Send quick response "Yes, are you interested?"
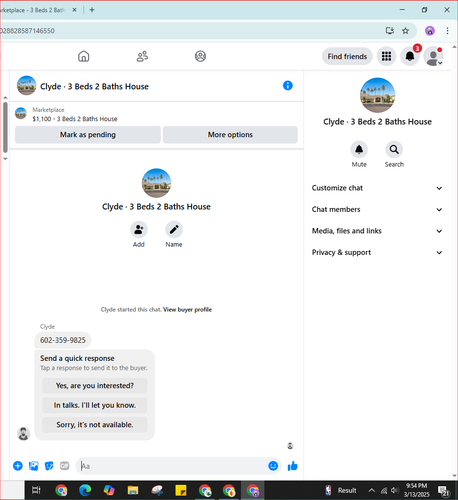 95,386
